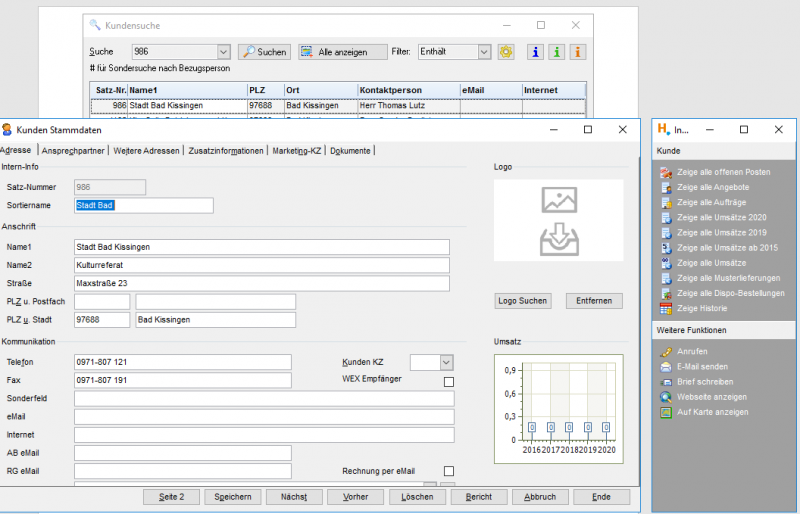Click the green info icon in Kundensuche
This screenshot has height=514, width=800.
[557, 52]
